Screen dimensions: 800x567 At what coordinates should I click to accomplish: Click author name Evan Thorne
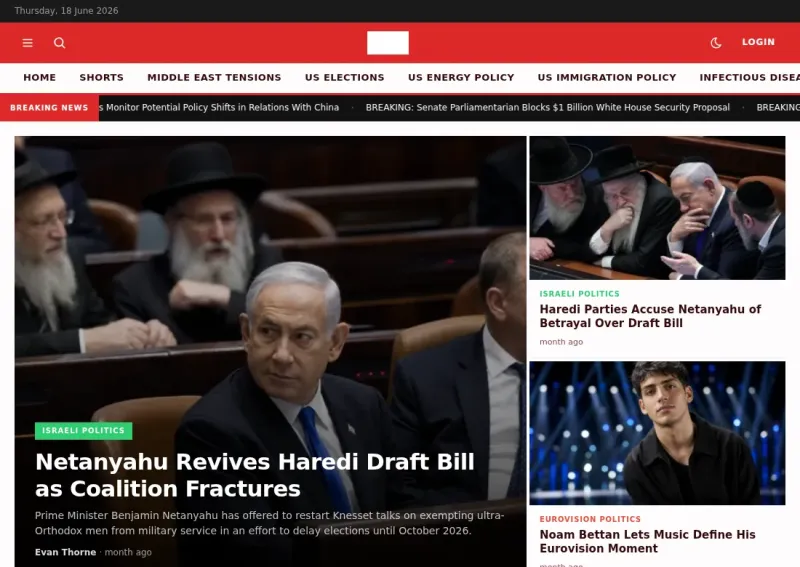[65, 552]
